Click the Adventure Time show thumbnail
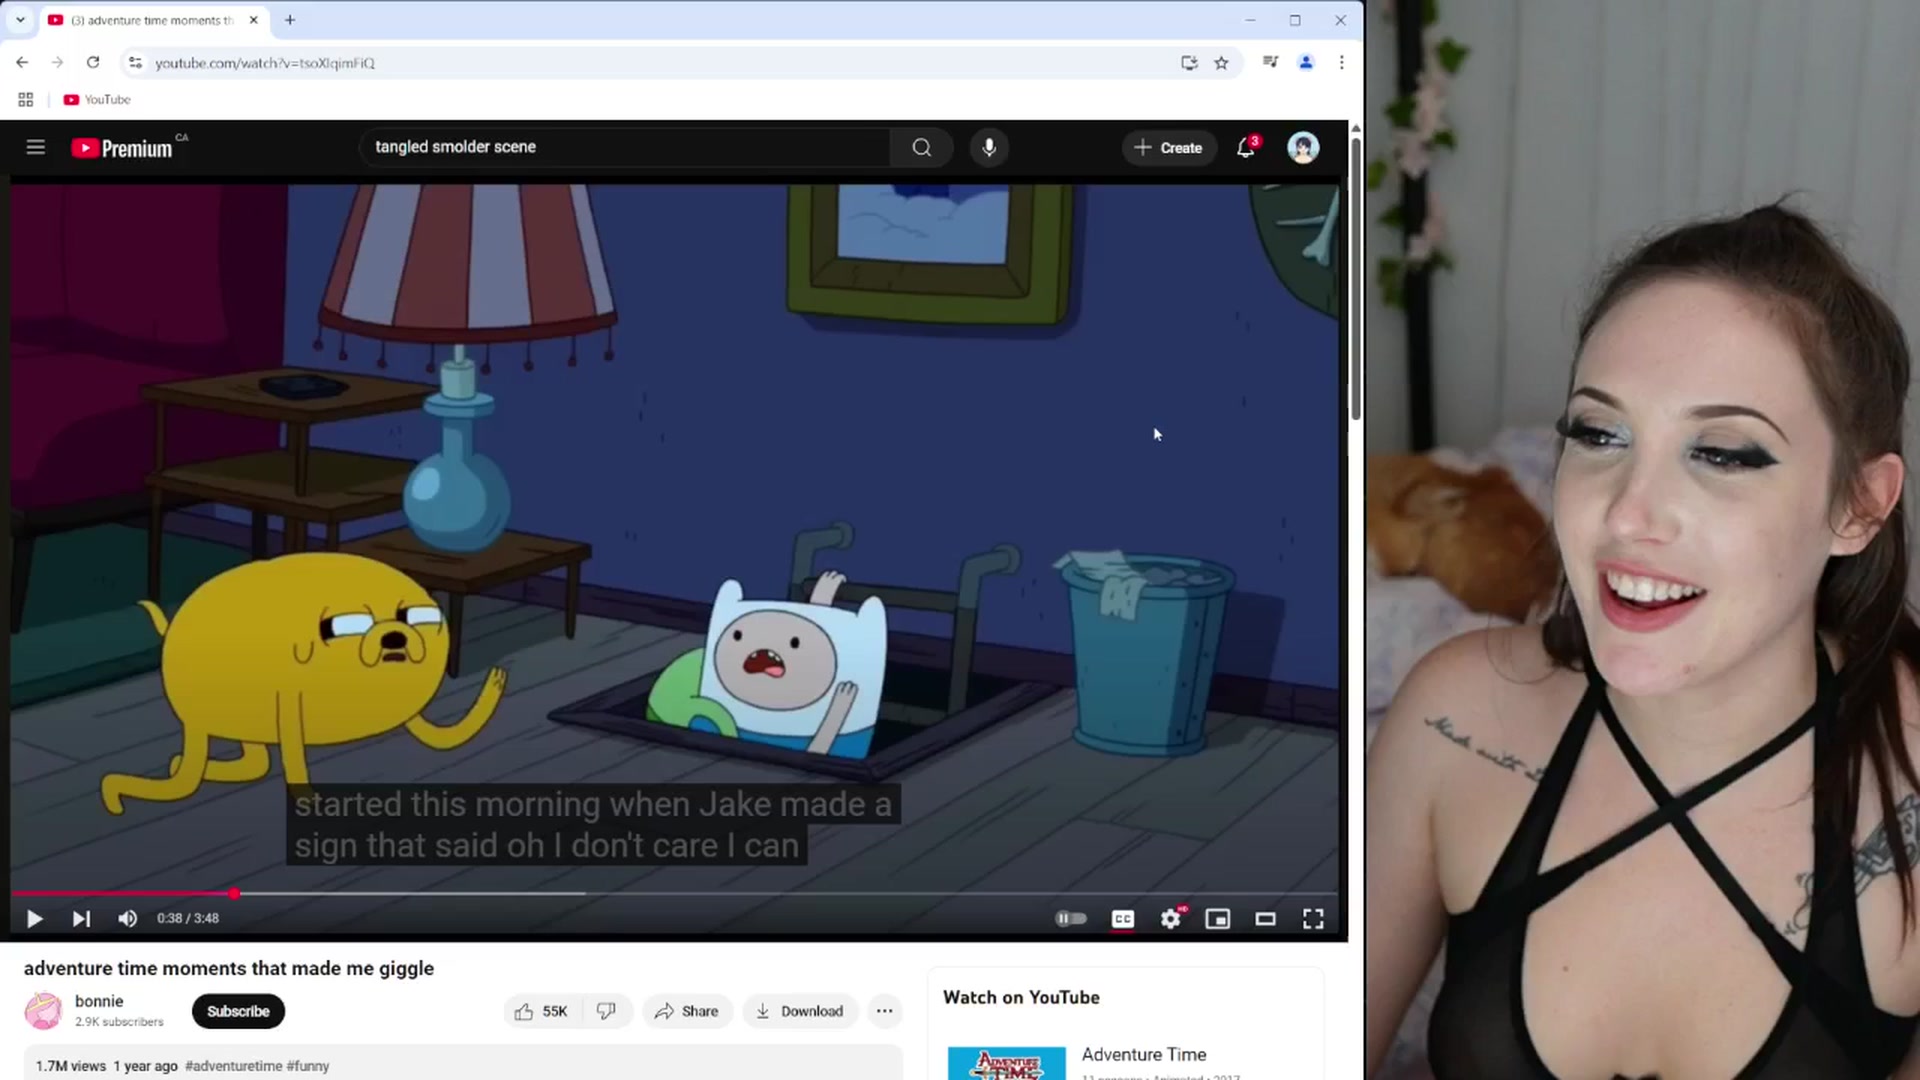1920x1080 pixels. pos(1007,1063)
